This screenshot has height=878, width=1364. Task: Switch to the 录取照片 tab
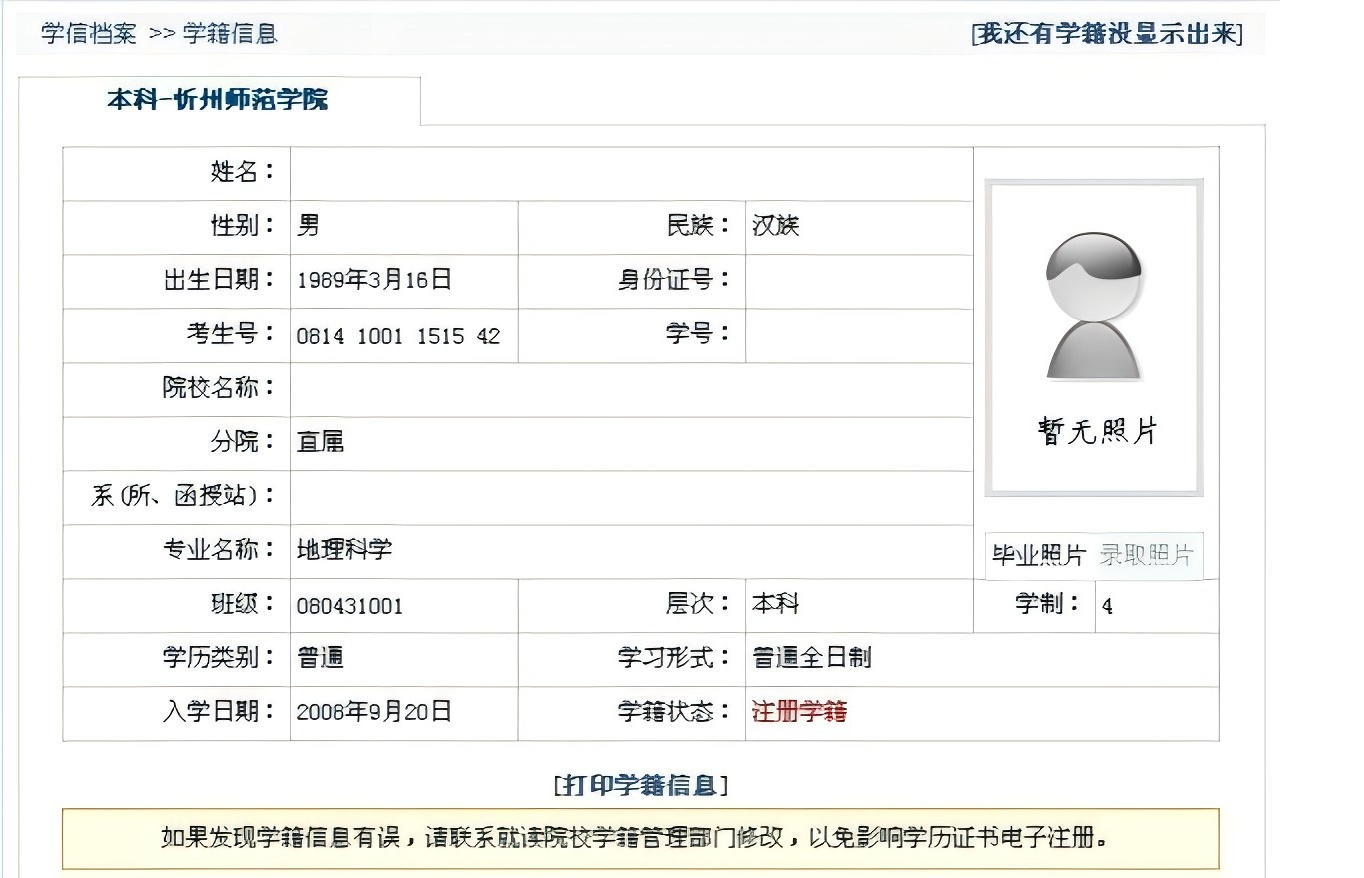click(1146, 555)
